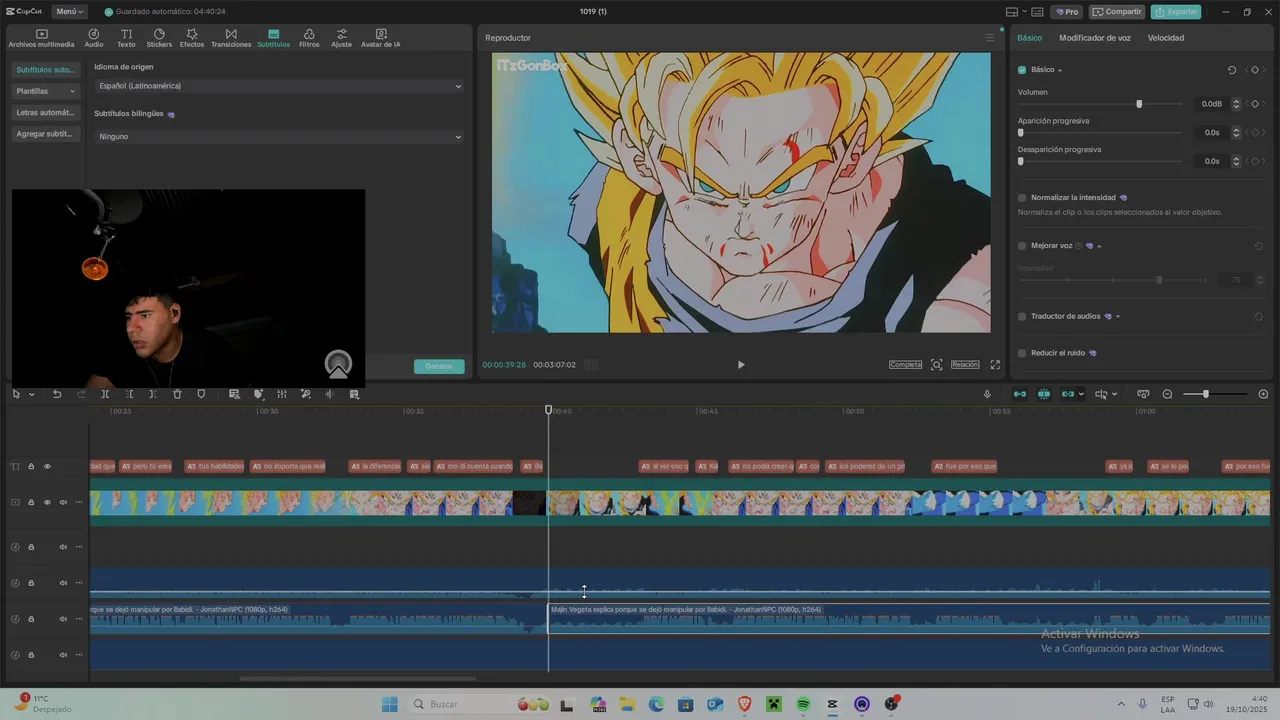Open the Subtítulos bilingües dropdown
Screen dimensions: 1280x720
coord(279,136)
